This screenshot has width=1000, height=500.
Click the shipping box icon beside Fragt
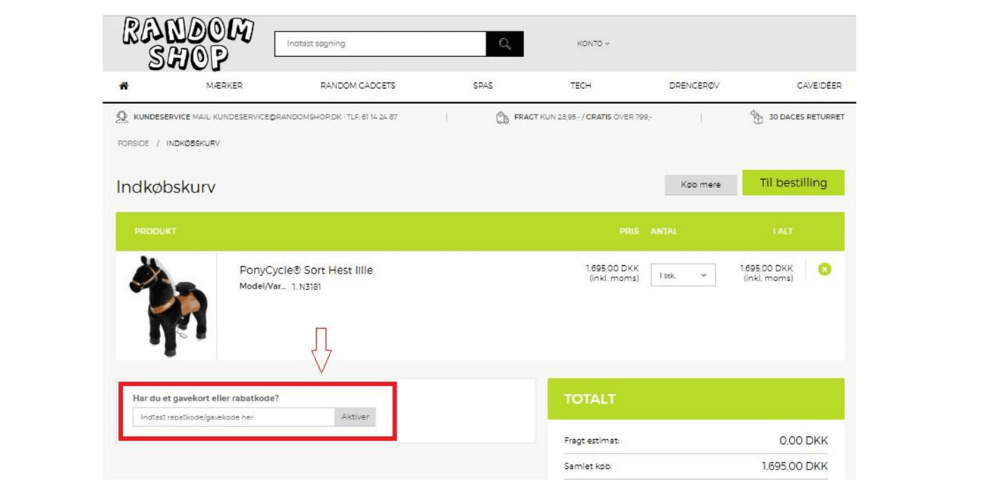point(502,117)
